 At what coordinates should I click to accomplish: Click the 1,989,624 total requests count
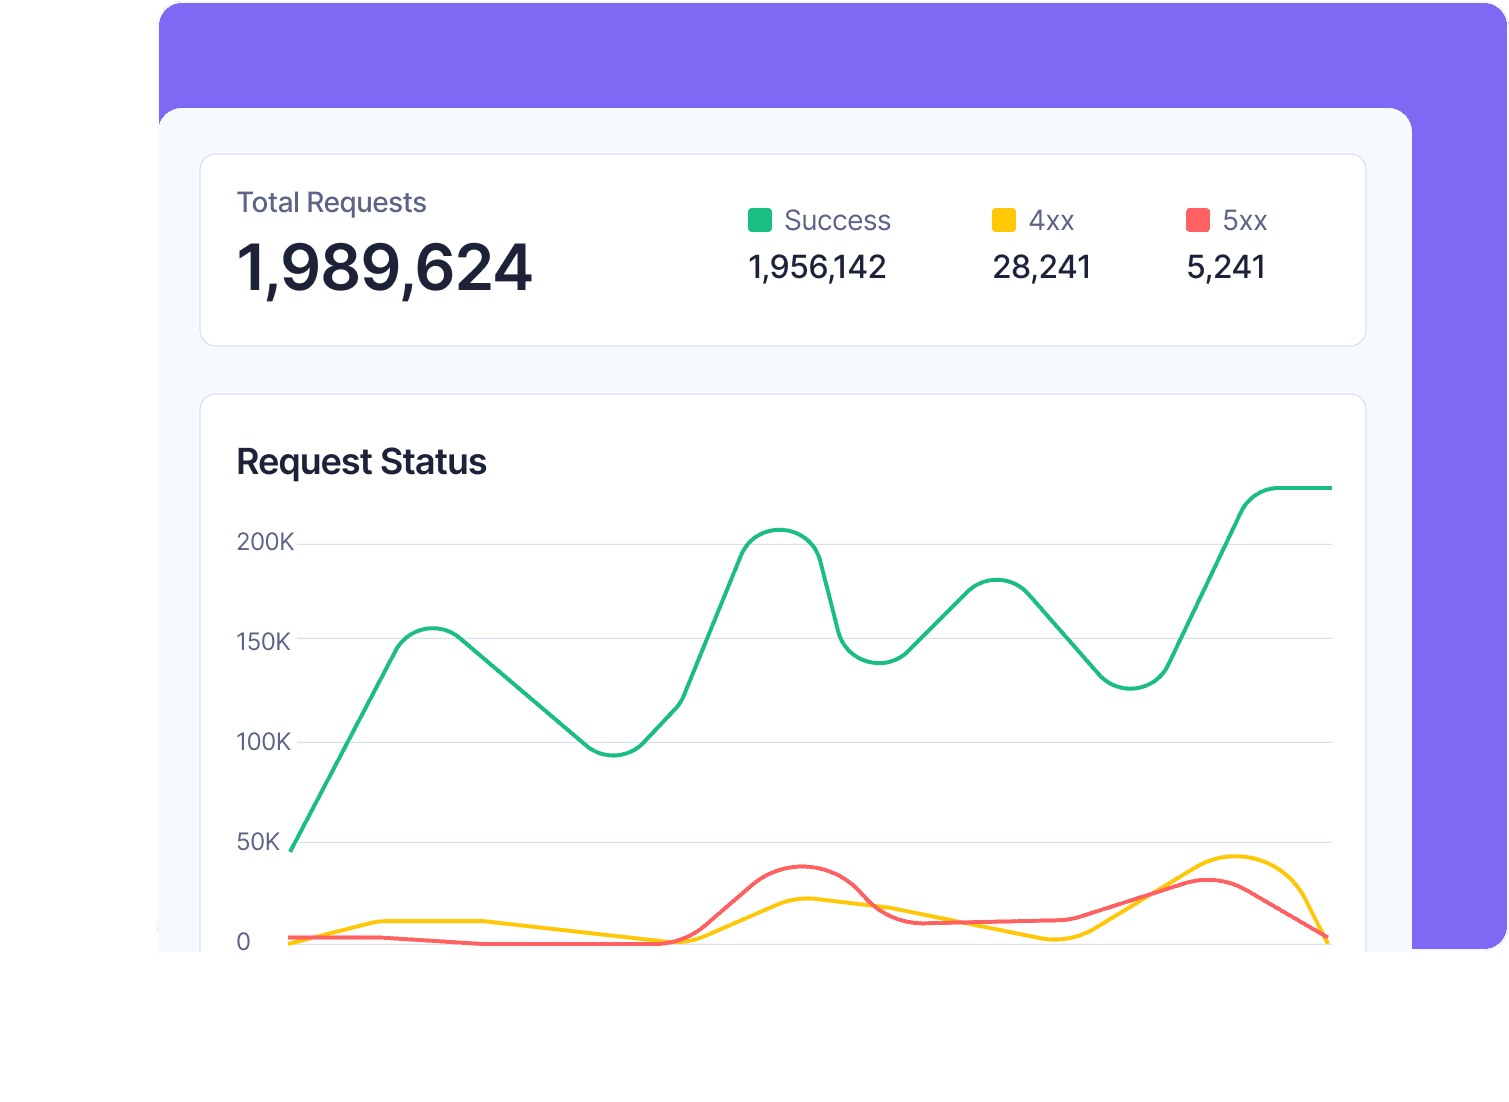(385, 267)
